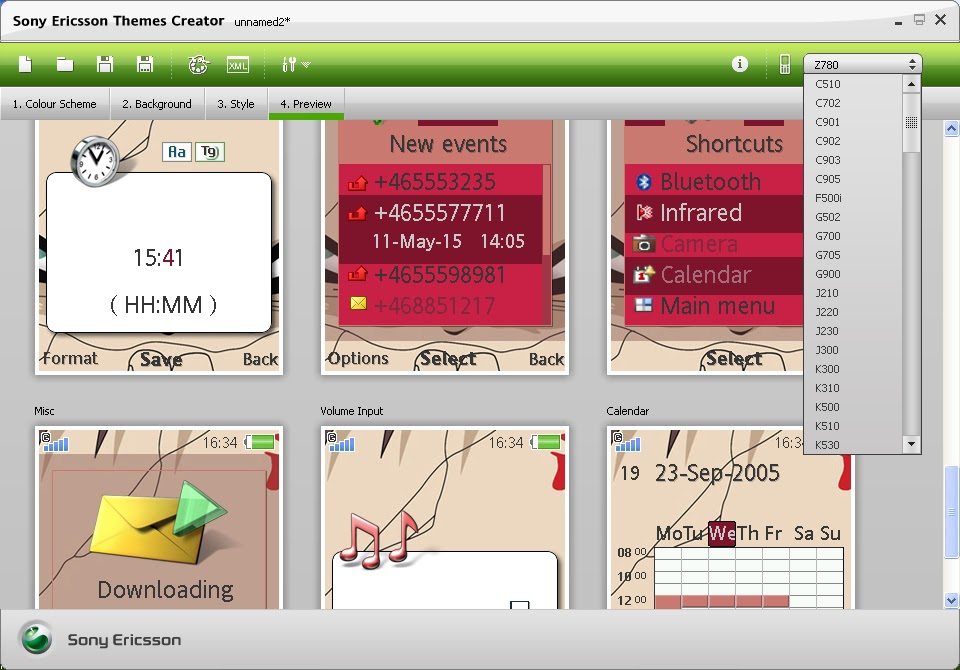Viewport: 960px width, 670px height.
Task: Click the Volume Input preview thumbnail
Action: pos(444,518)
